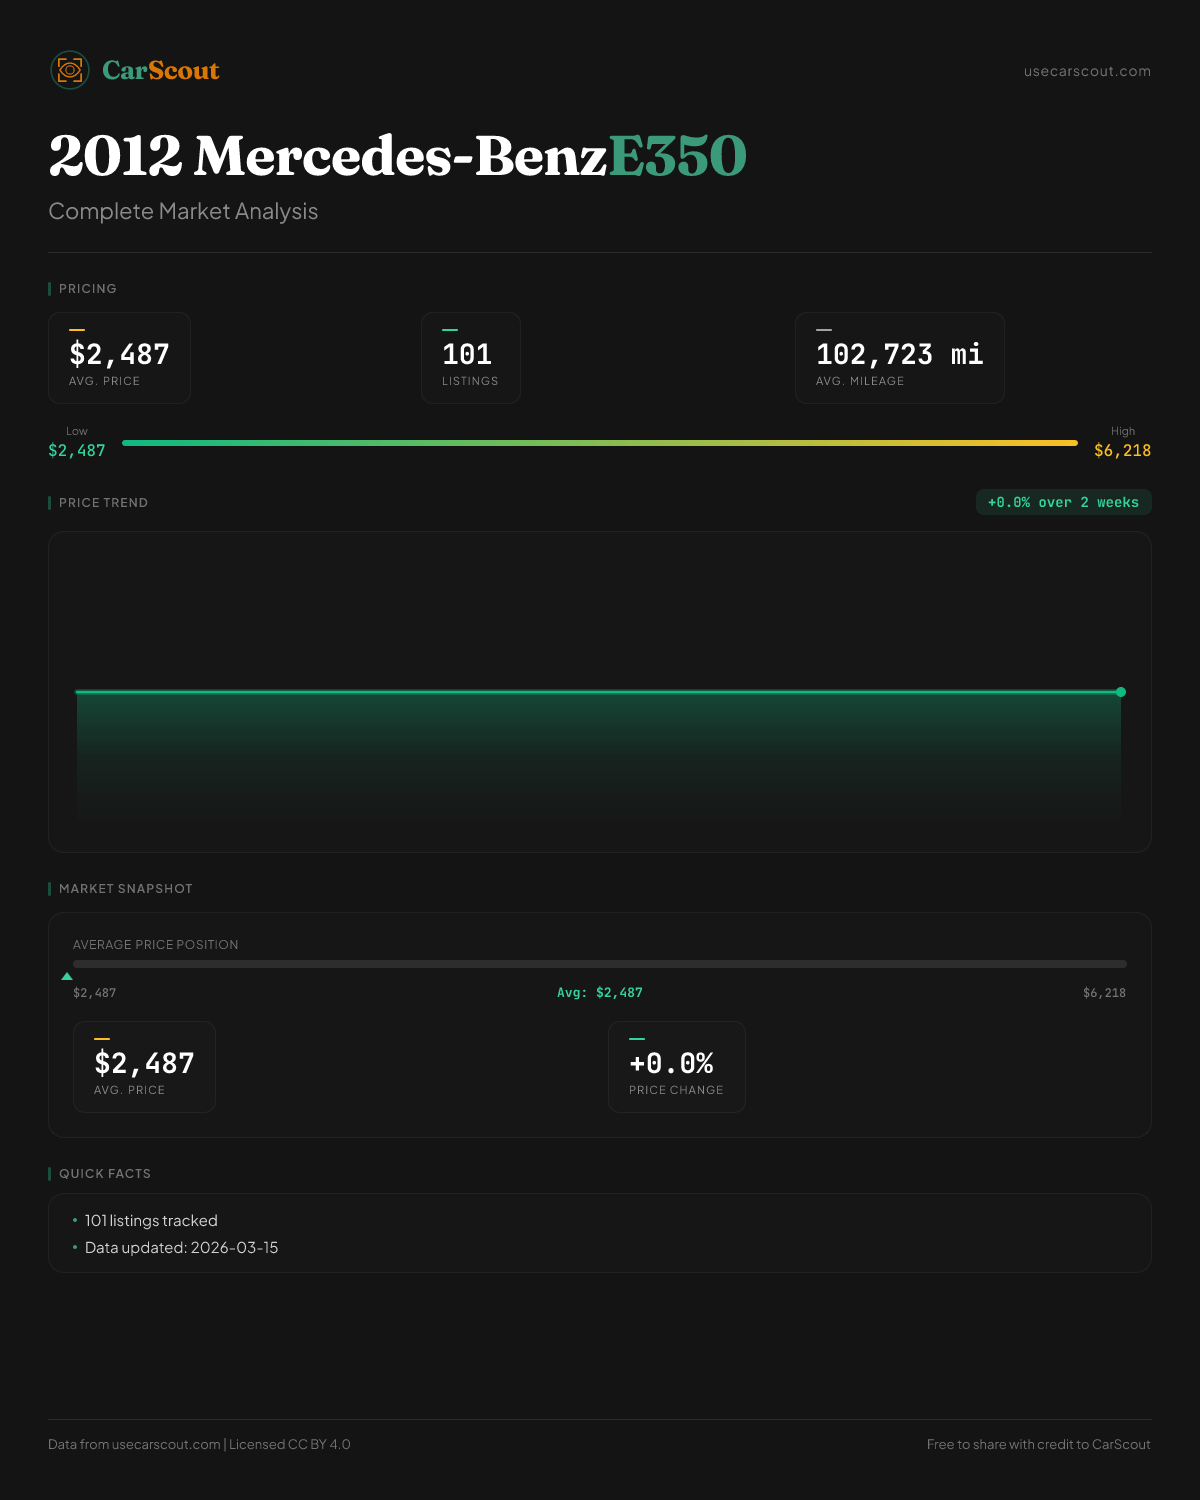Select the +0.0% Price Change card
Image resolution: width=1200 pixels, height=1500 pixels.
tap(676, 1067)
